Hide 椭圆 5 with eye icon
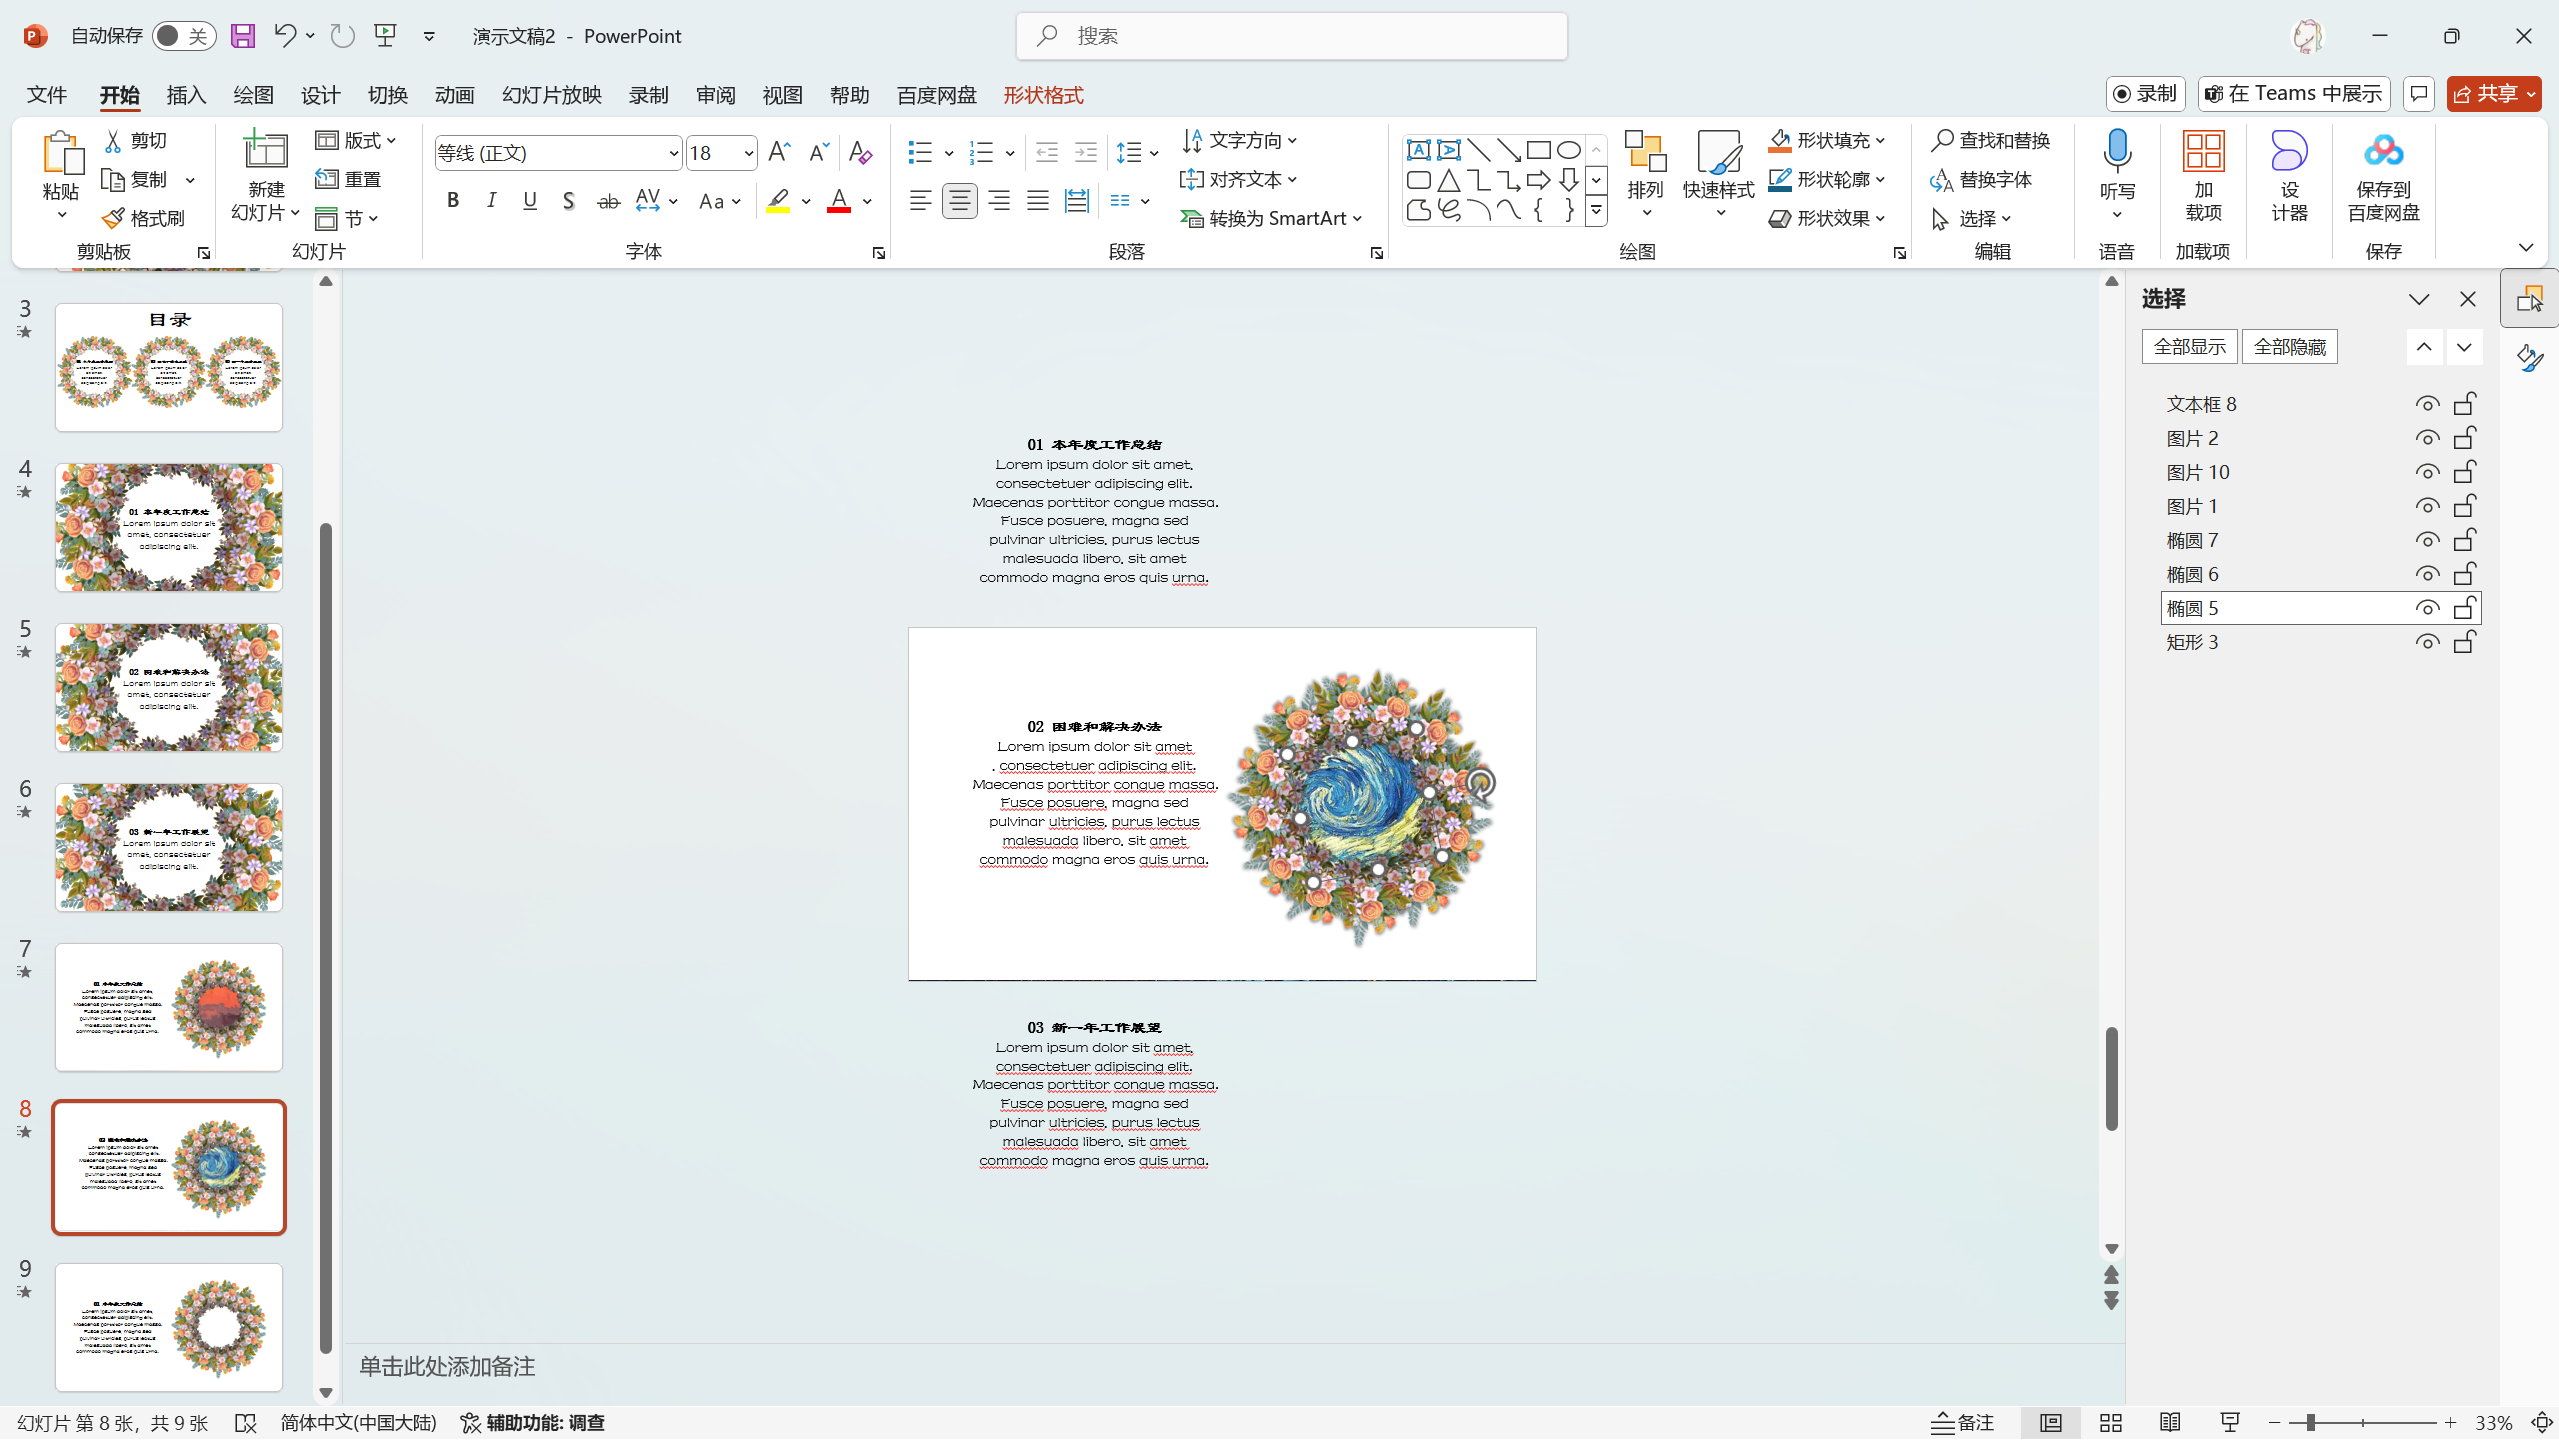The width and height of the screenshot is (2559, 1440). click(x=2426, y=608)
